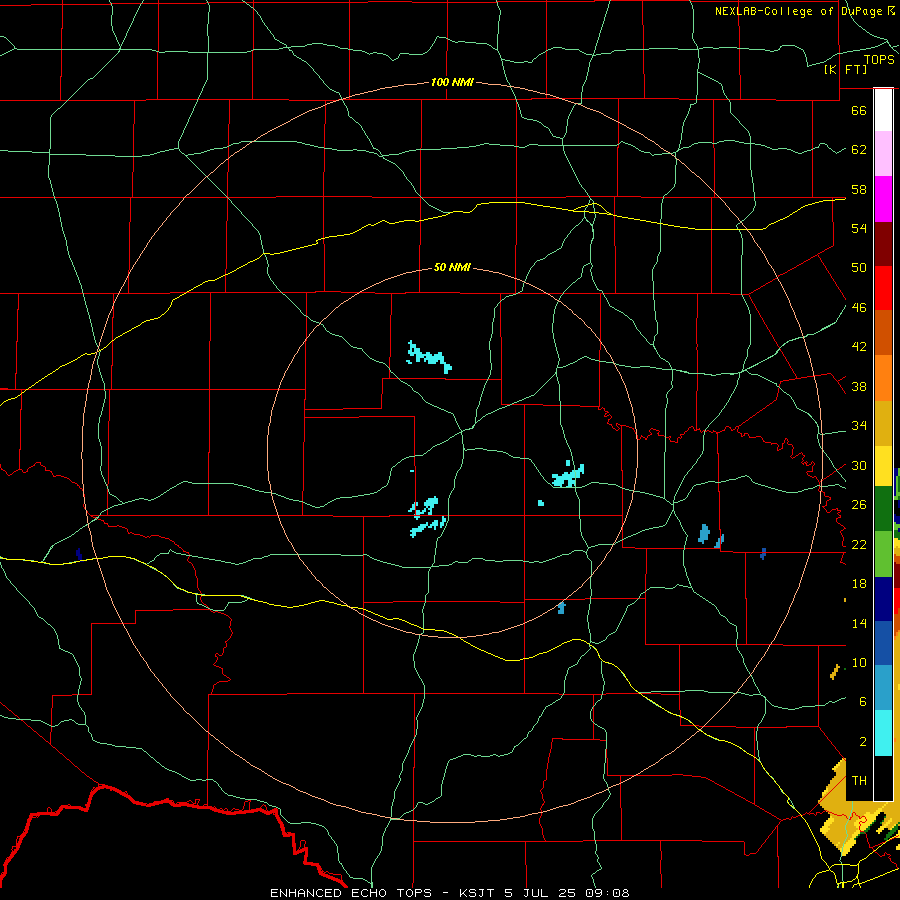
Task: Select the legend value 6
Action: point(862,702)
